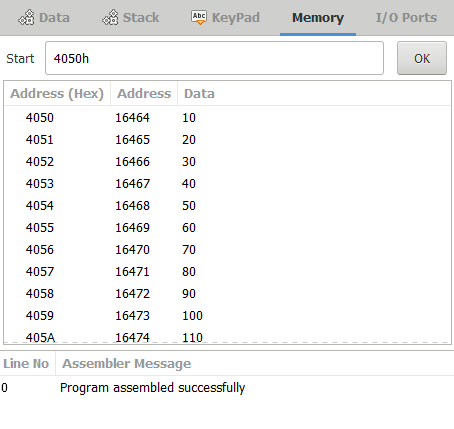
Task: Click data cell showing 100
Action: [x=192, y=316]
